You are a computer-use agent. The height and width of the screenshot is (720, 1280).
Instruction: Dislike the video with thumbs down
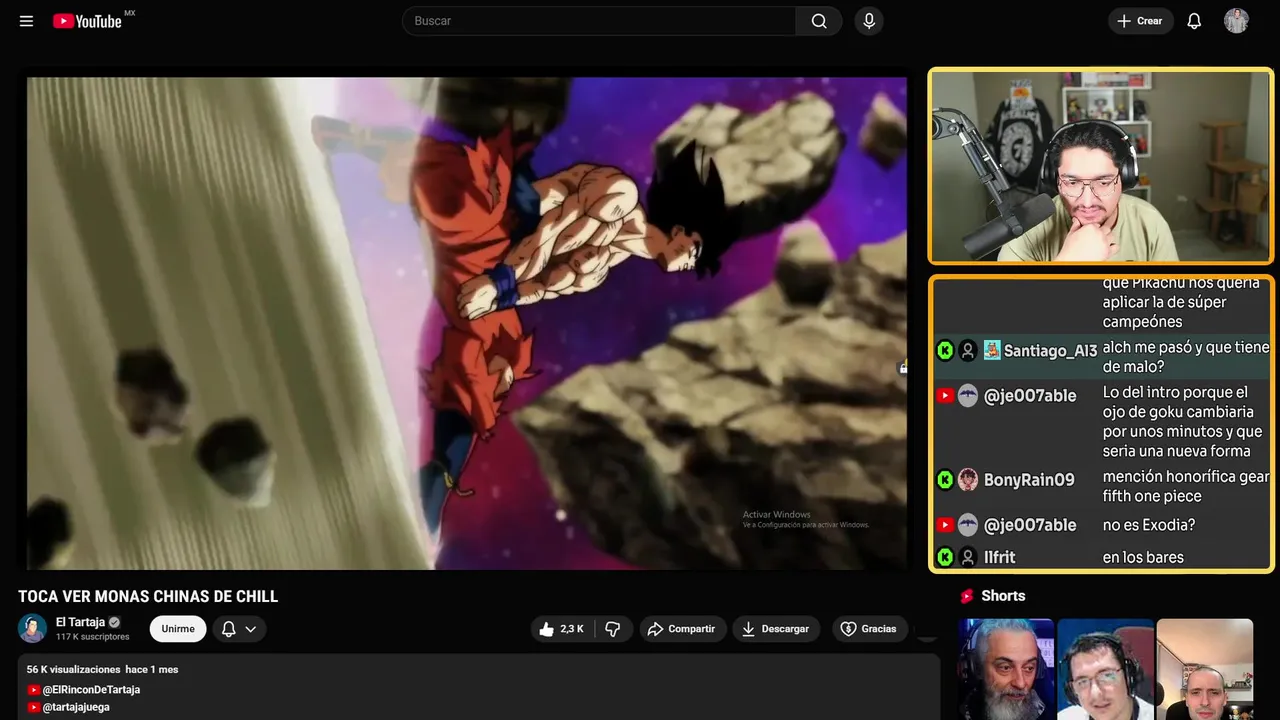click(613, 629)
